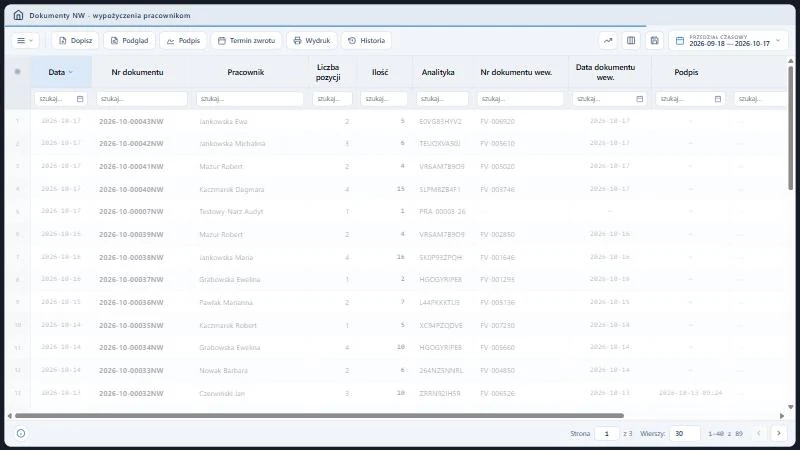Click the Analityka column header
Viewport: 800px width, 450px height.
click(x=438, y=72)
